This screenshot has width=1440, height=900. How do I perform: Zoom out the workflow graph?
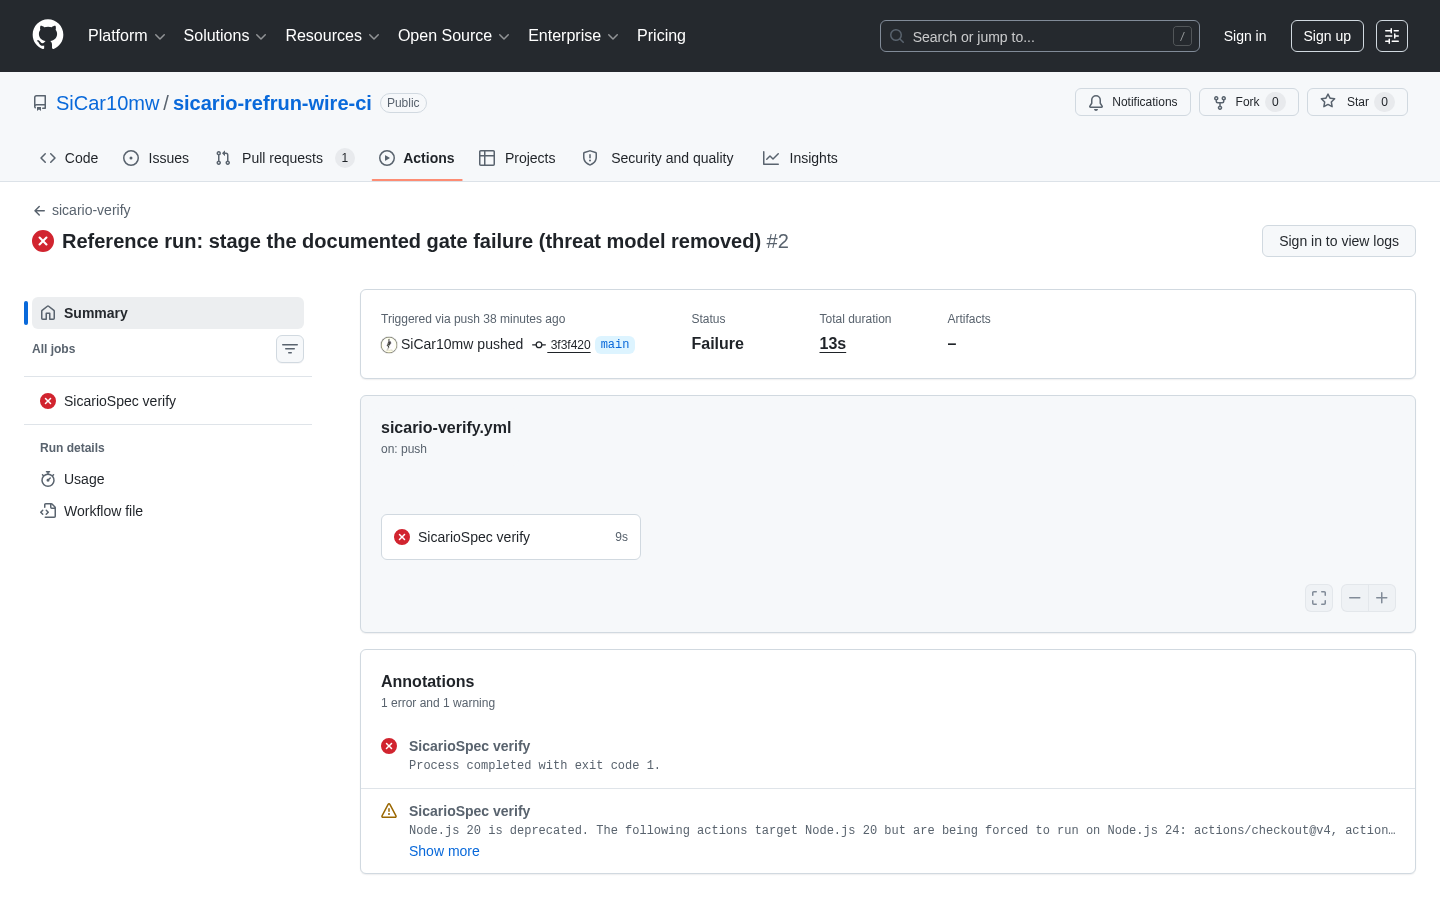[1354, 598]
